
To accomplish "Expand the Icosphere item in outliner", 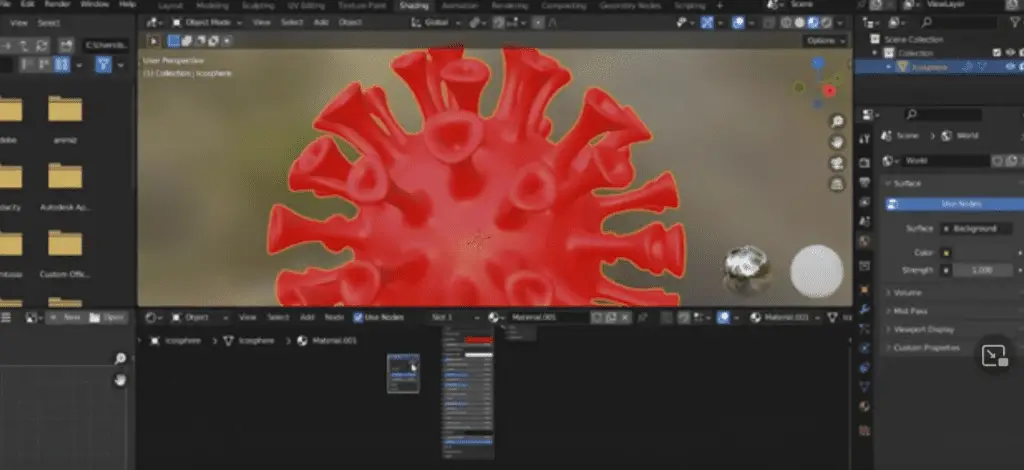I will tap(889, 67).
